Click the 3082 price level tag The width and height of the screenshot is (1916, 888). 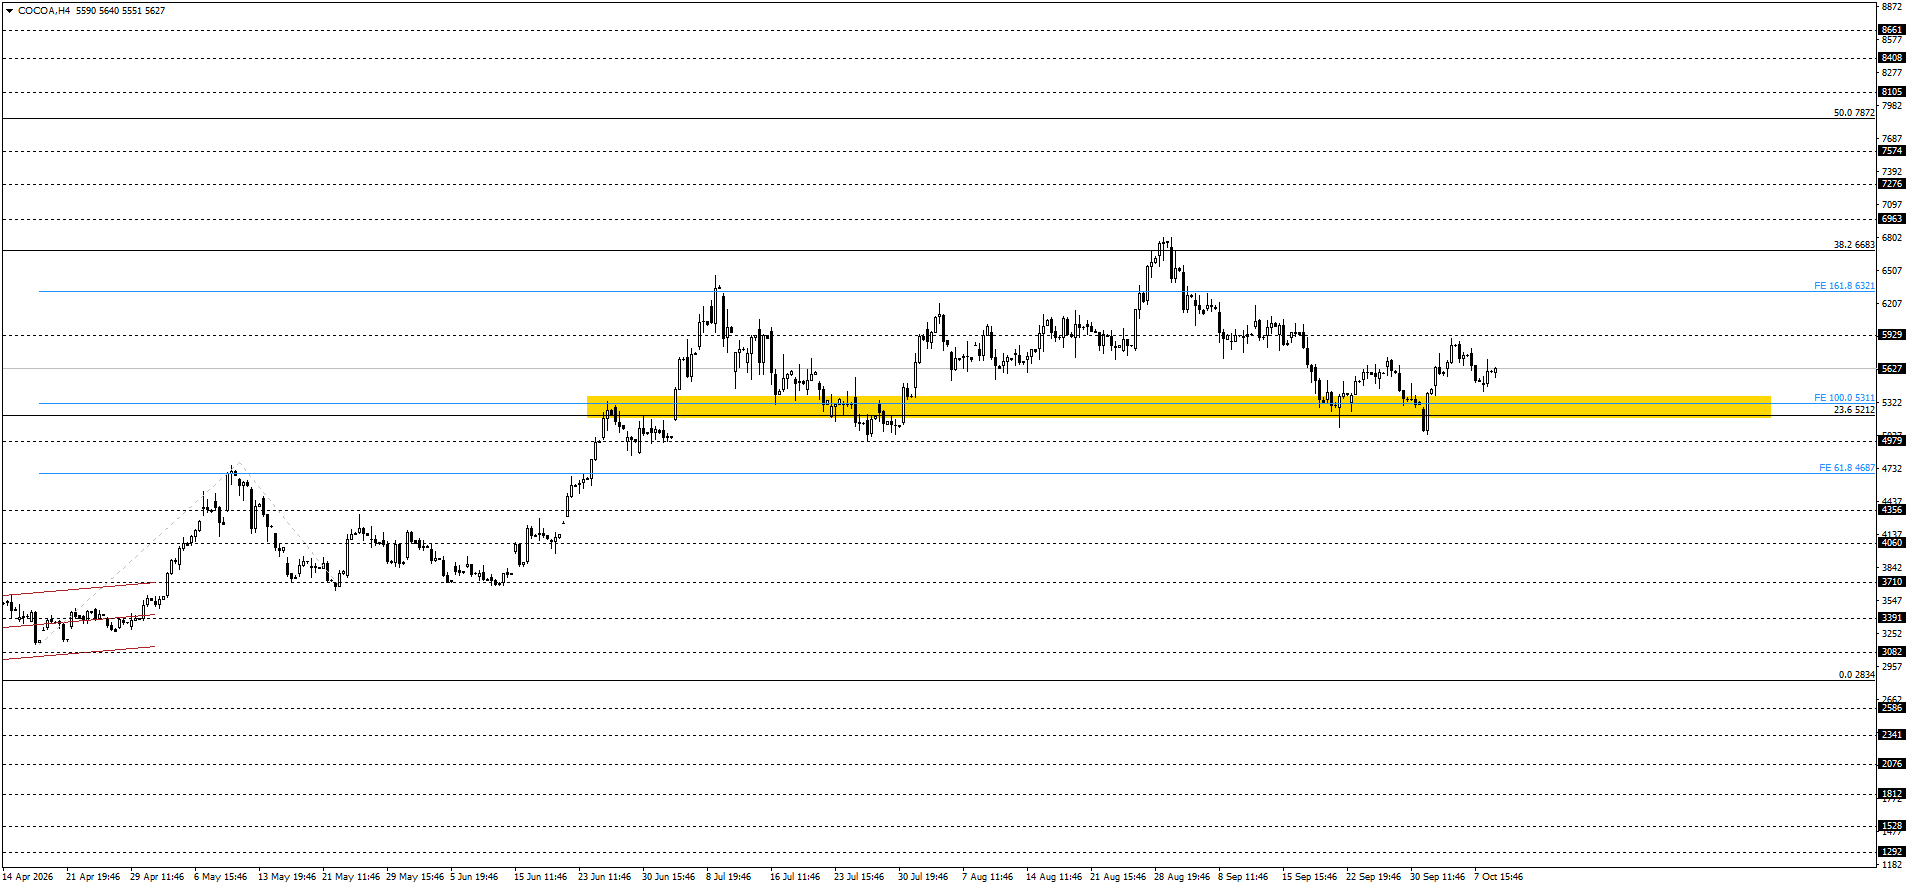(1891, 652)
